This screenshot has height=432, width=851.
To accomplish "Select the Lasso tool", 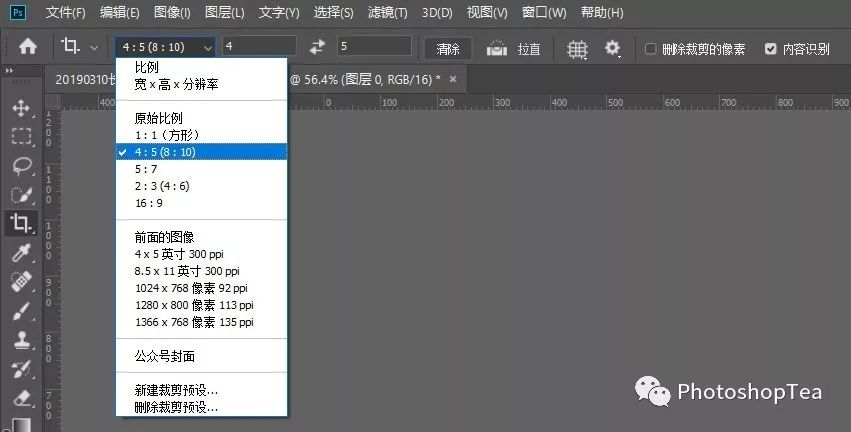I will coord(21,166).
